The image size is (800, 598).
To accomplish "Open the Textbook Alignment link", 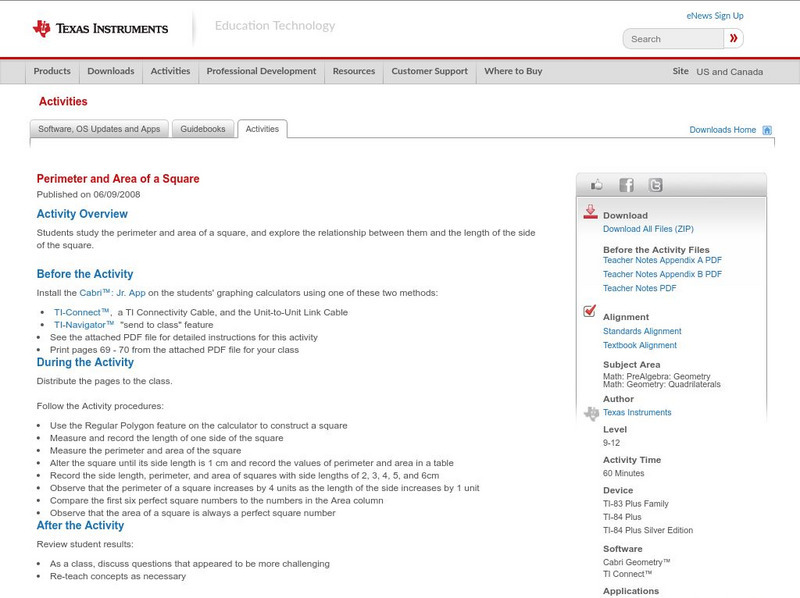I will pyautogui.click(x=640, y=345).
